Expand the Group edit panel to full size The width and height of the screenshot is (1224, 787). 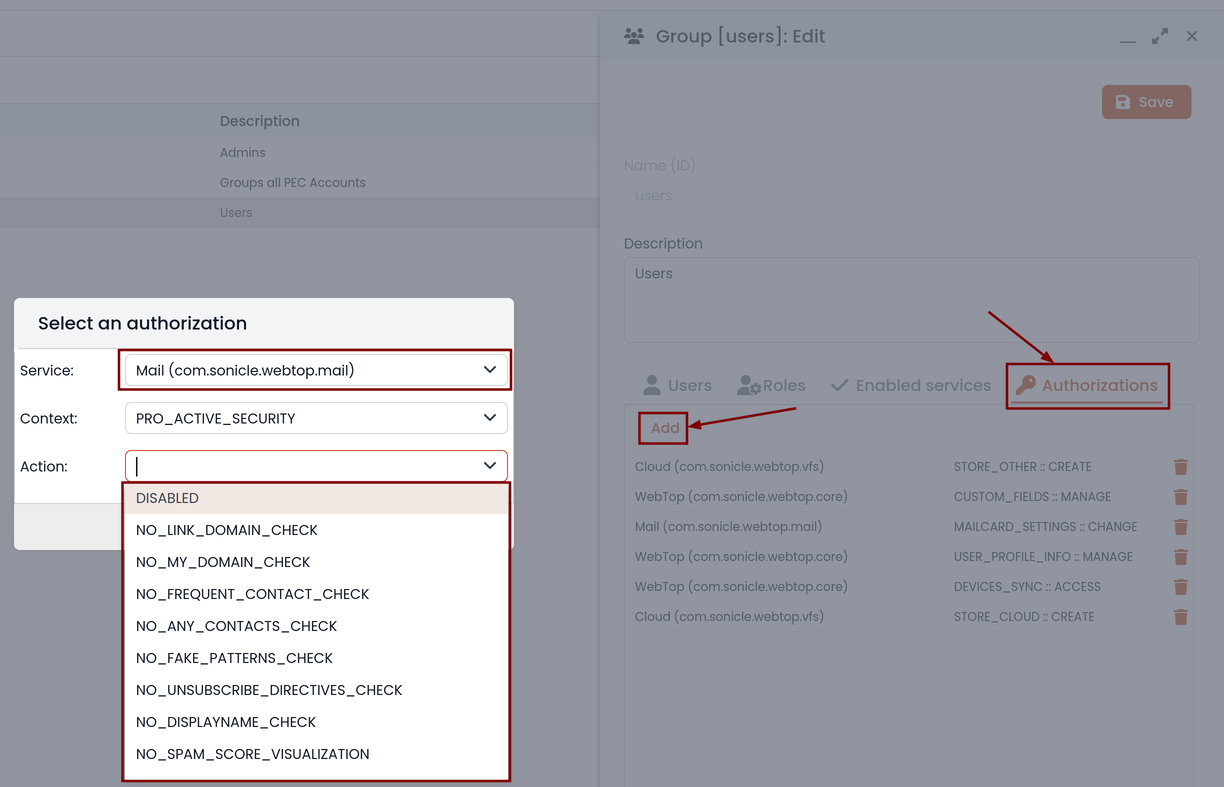click(x=1160, y=36)
